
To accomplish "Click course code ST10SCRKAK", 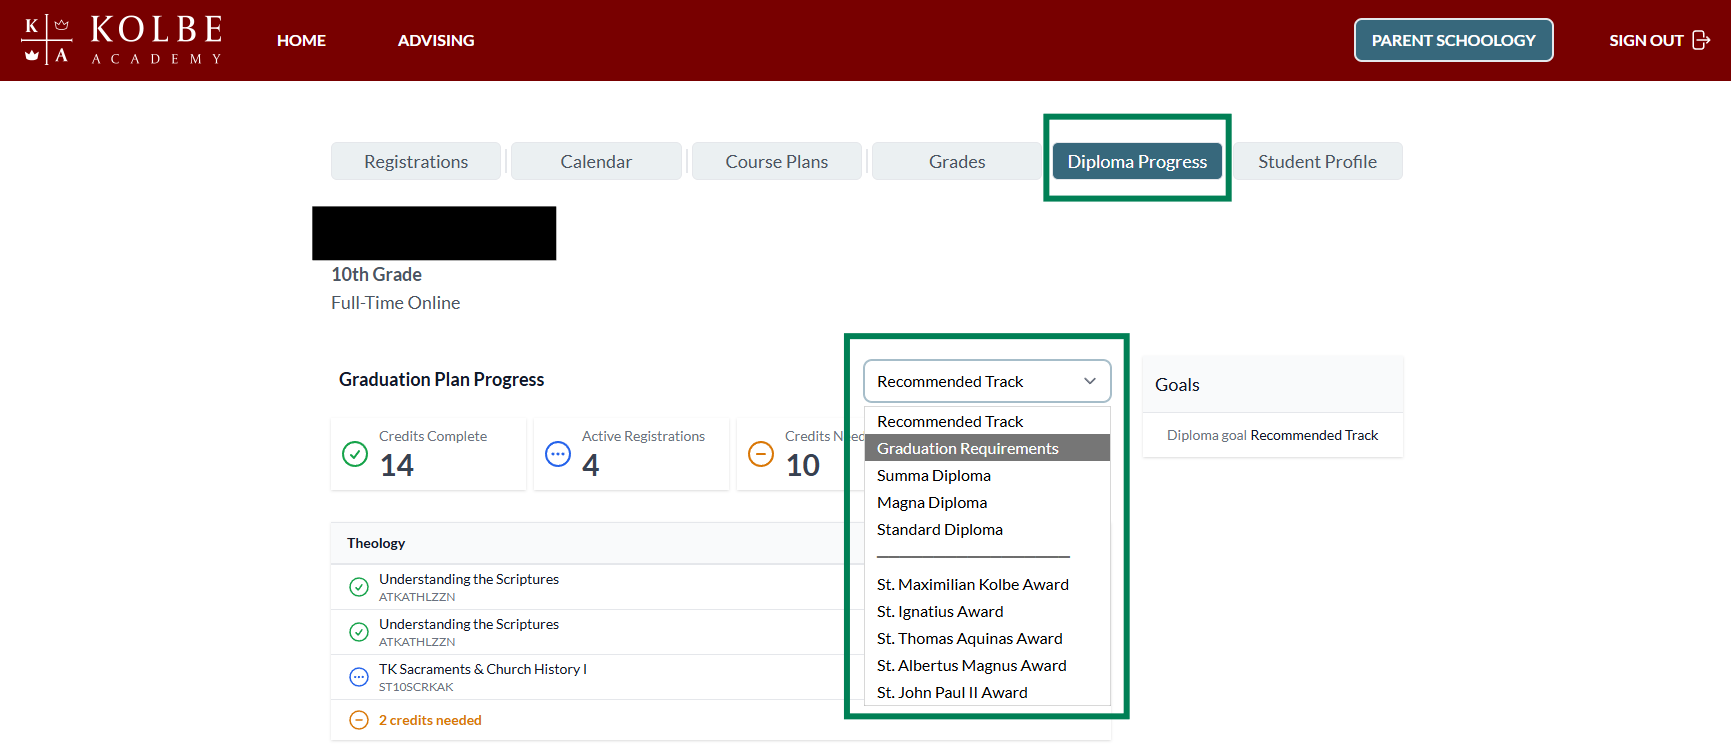I will click(x=416, y=687).
